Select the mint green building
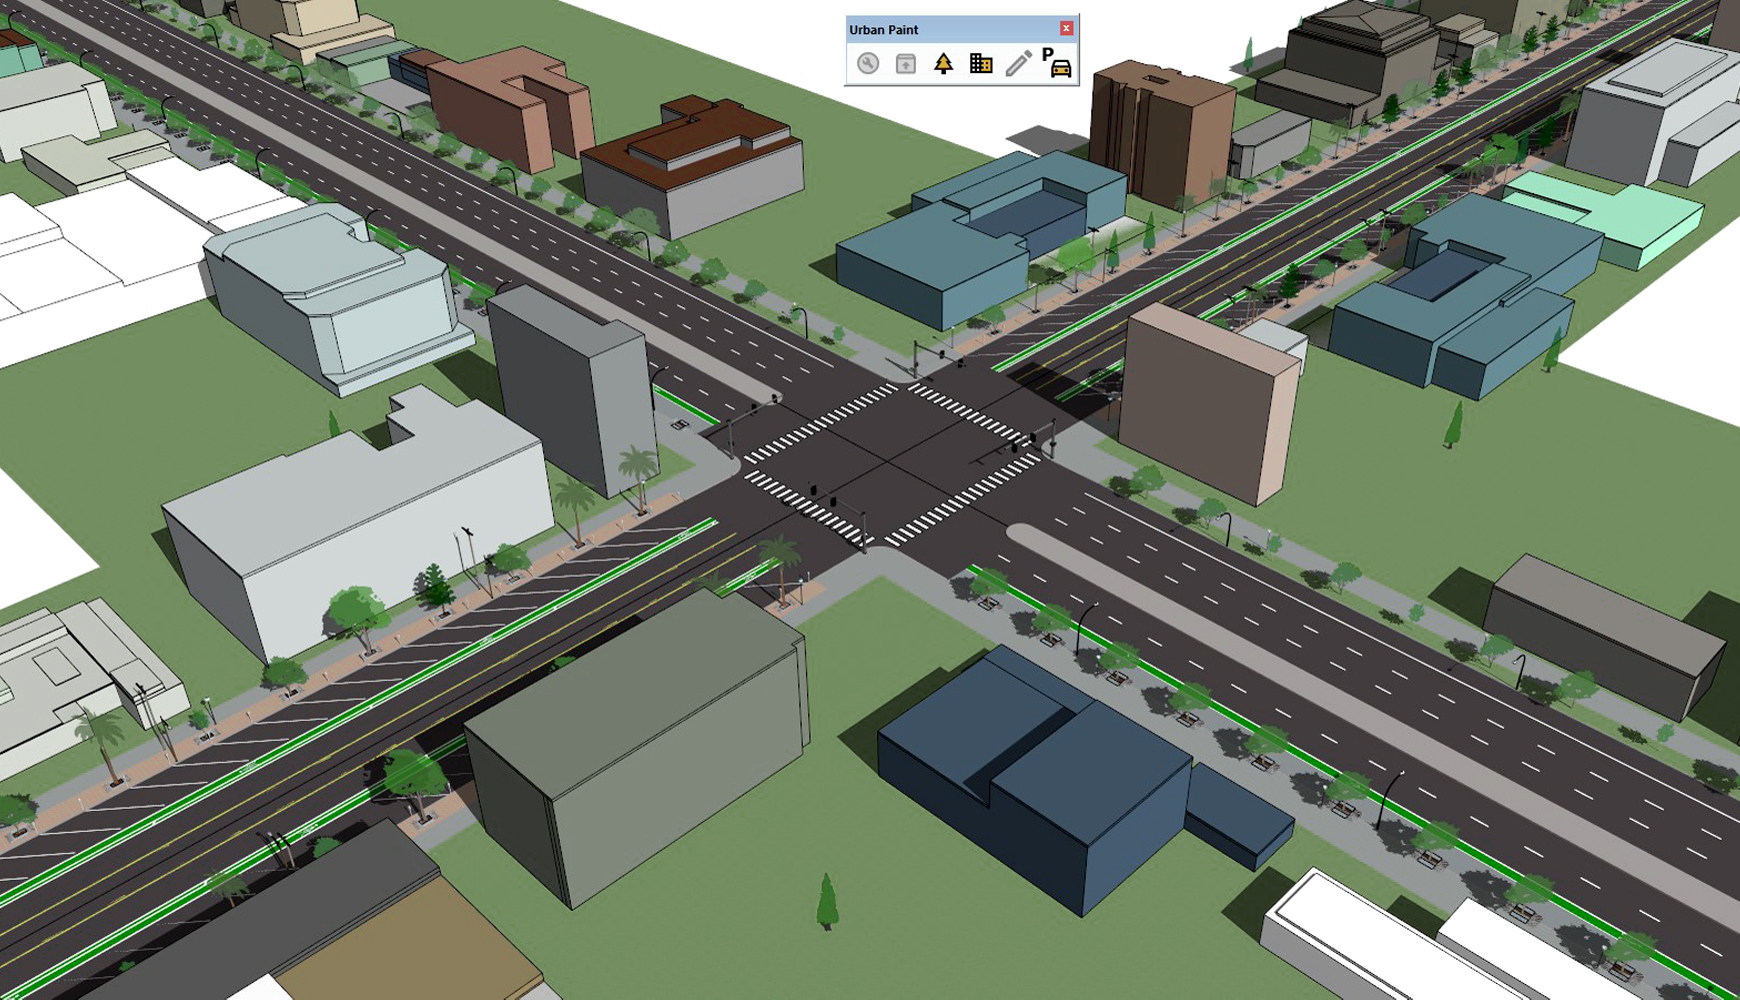1740x1000 pixels. pyautogui.click(x=1610, y=215)
